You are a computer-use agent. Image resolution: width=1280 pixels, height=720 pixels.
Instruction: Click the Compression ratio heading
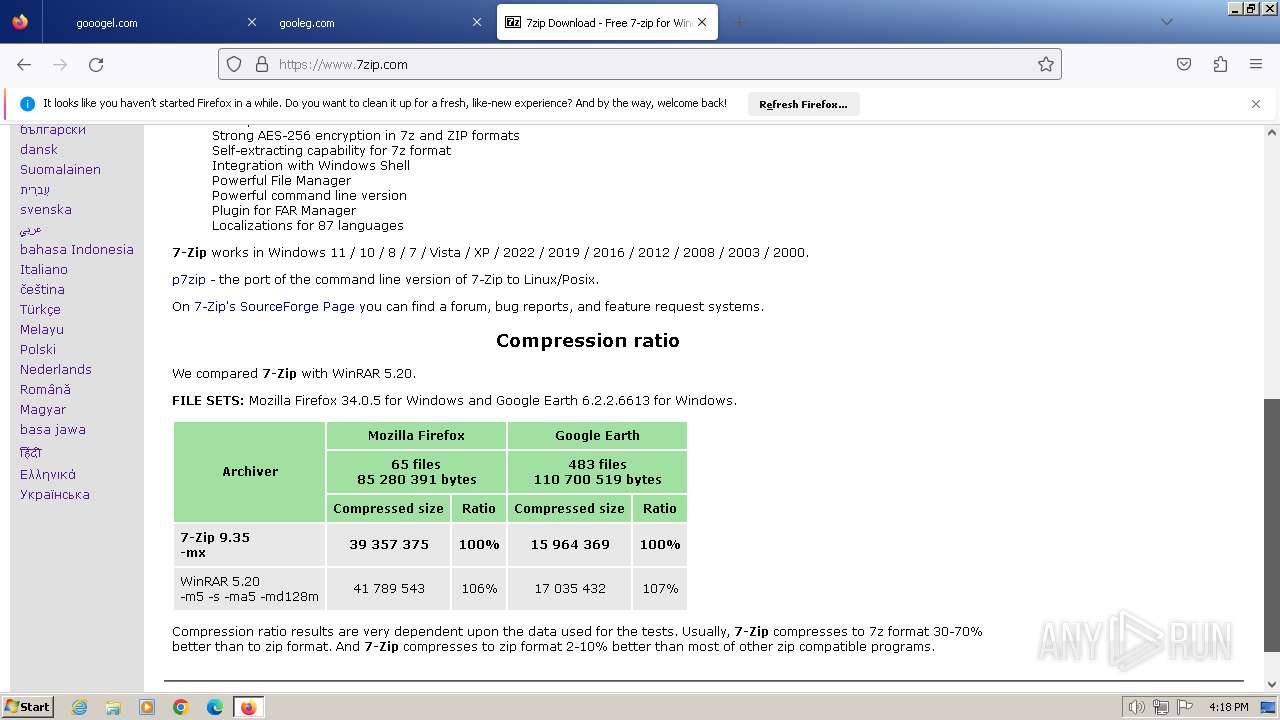(588, 341)
